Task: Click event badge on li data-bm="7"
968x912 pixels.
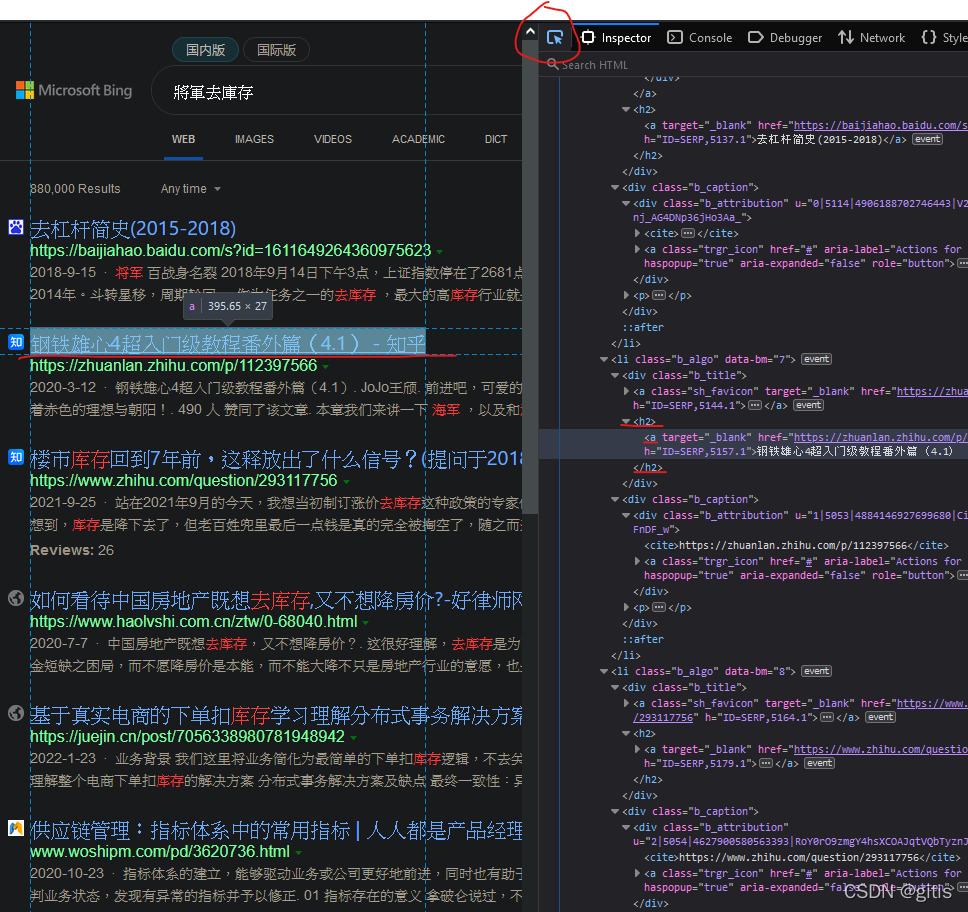Action: [x=816, y=359]
